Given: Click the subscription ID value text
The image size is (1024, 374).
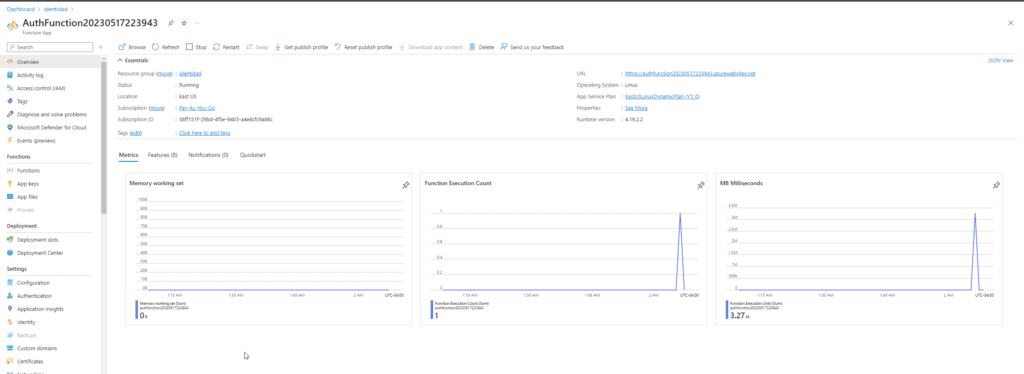Looking at the screenshot, I should point(225,119).
